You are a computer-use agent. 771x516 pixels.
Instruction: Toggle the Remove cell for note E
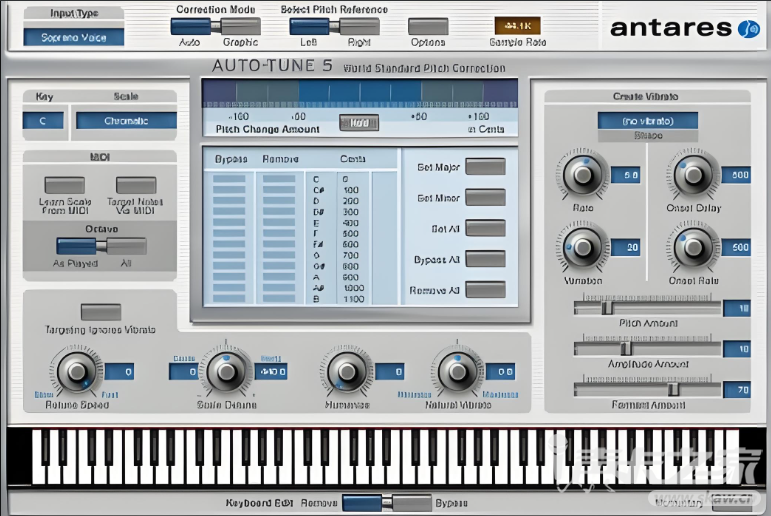tap(279, 222)
